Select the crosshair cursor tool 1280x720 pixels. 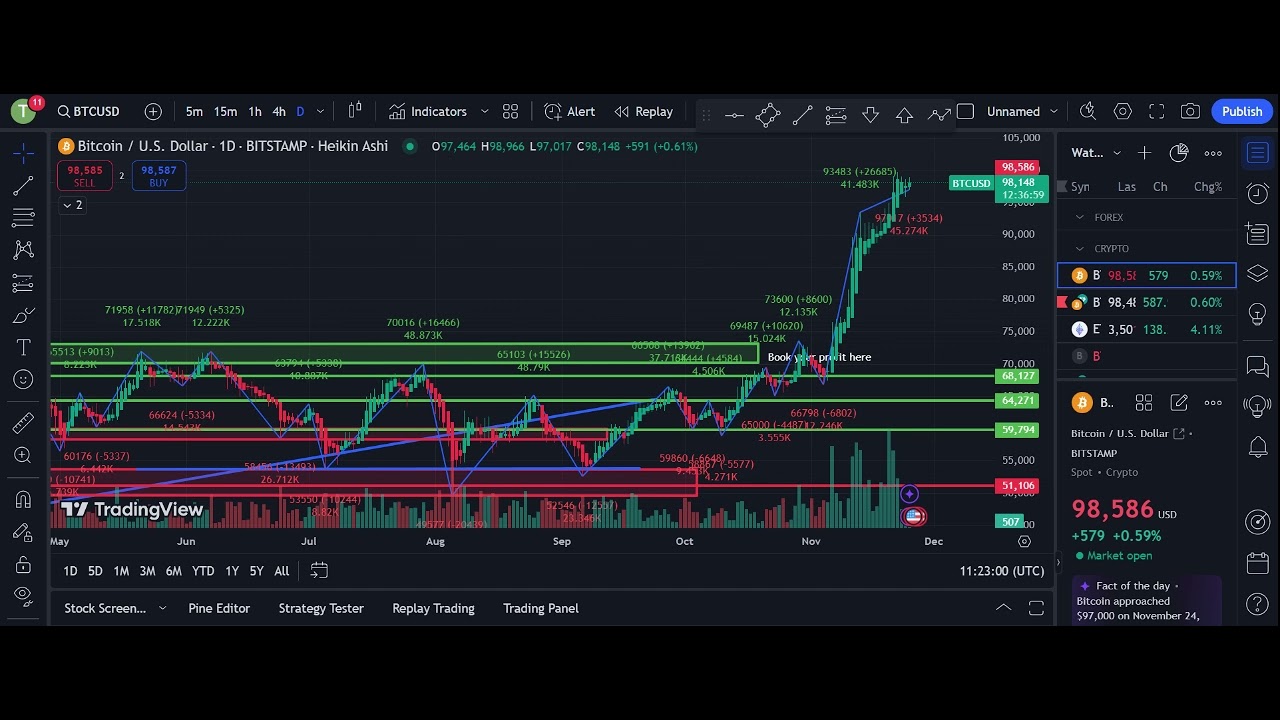pos(24,153)
